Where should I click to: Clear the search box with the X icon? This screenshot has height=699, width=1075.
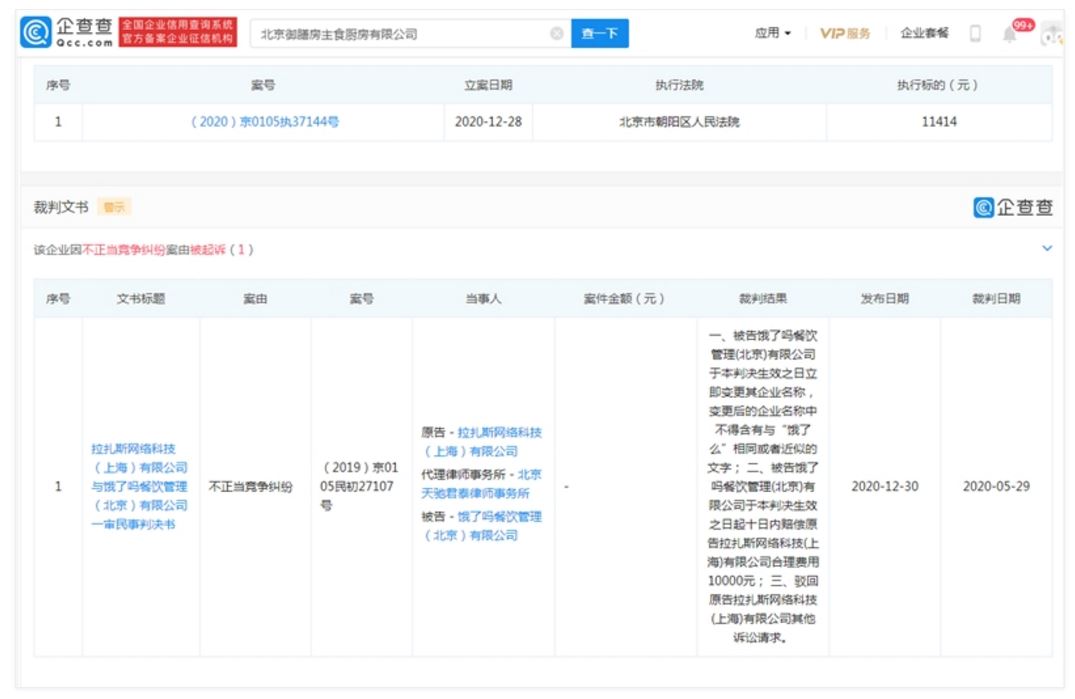(x=557, y=33)
